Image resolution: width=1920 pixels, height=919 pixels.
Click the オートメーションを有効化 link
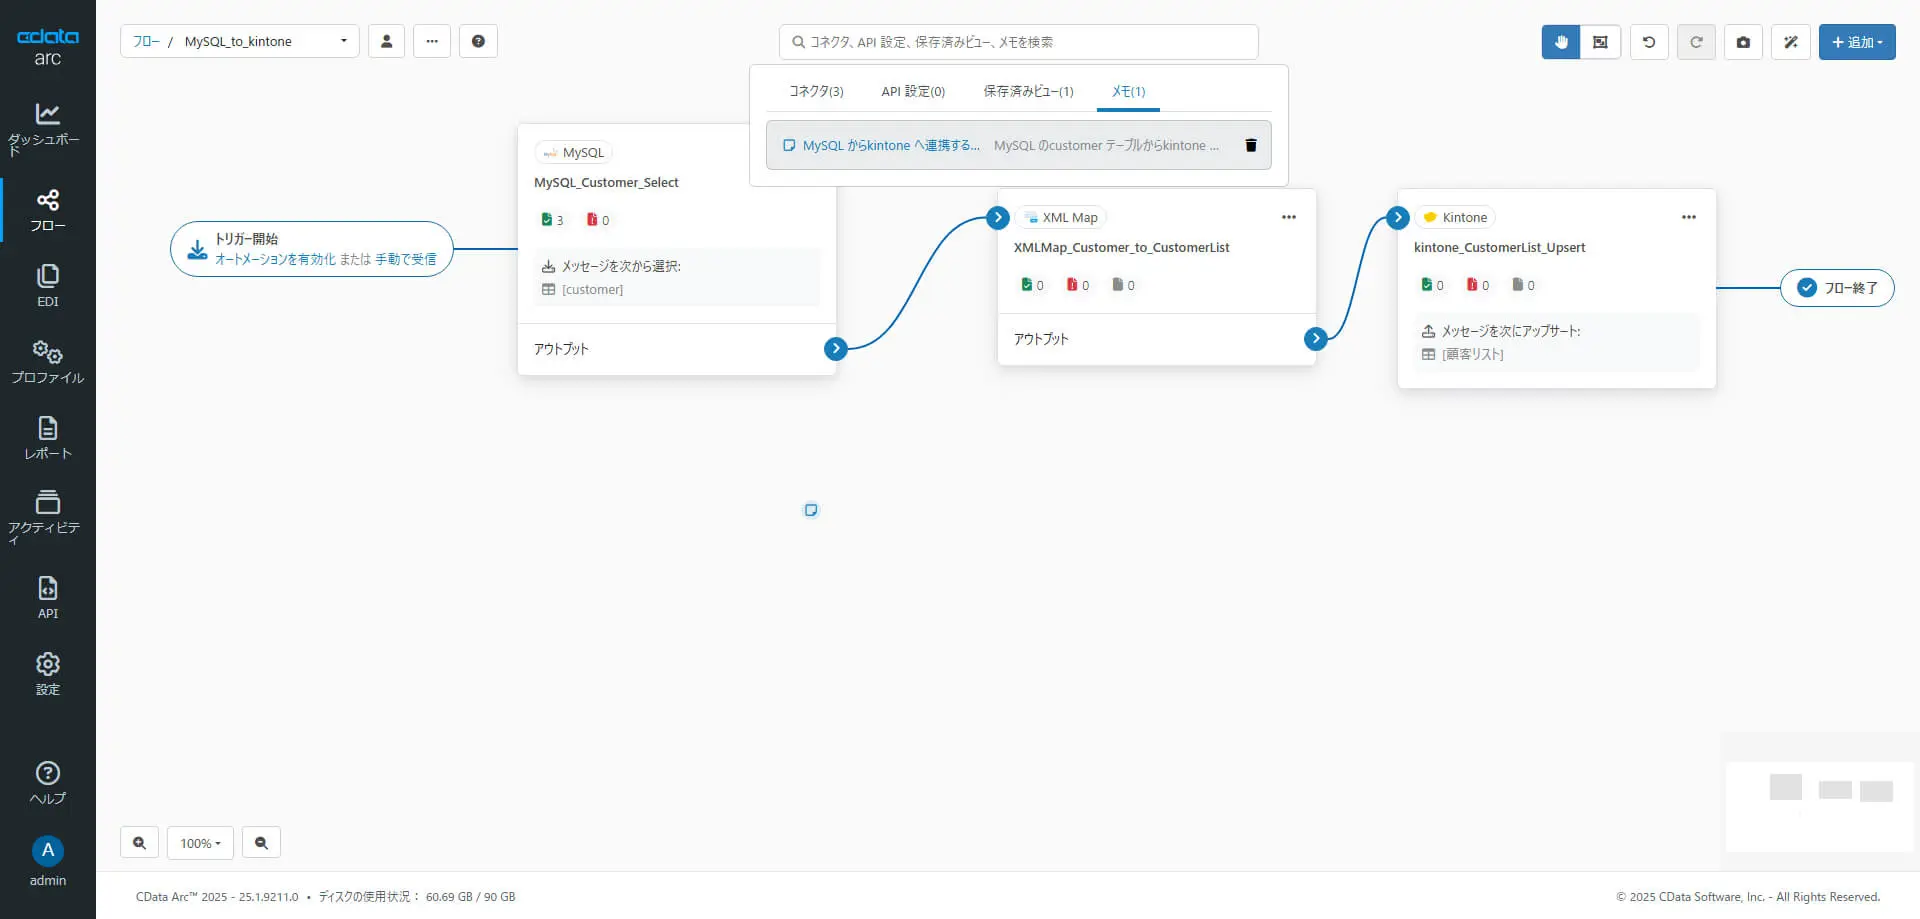[x=275, y=259]
